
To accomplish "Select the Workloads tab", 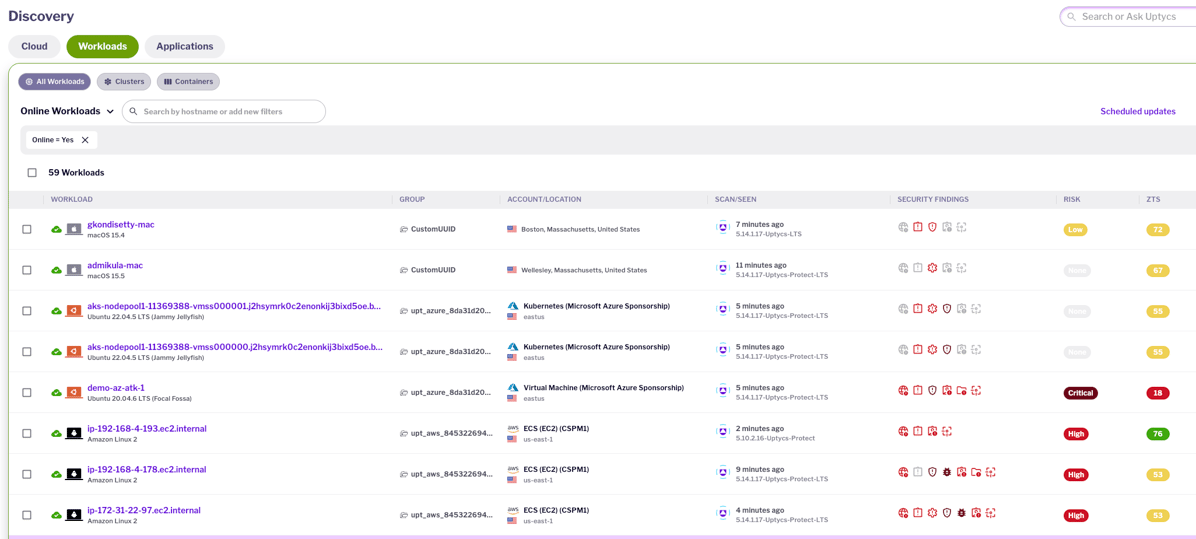I will coord(102,47).
